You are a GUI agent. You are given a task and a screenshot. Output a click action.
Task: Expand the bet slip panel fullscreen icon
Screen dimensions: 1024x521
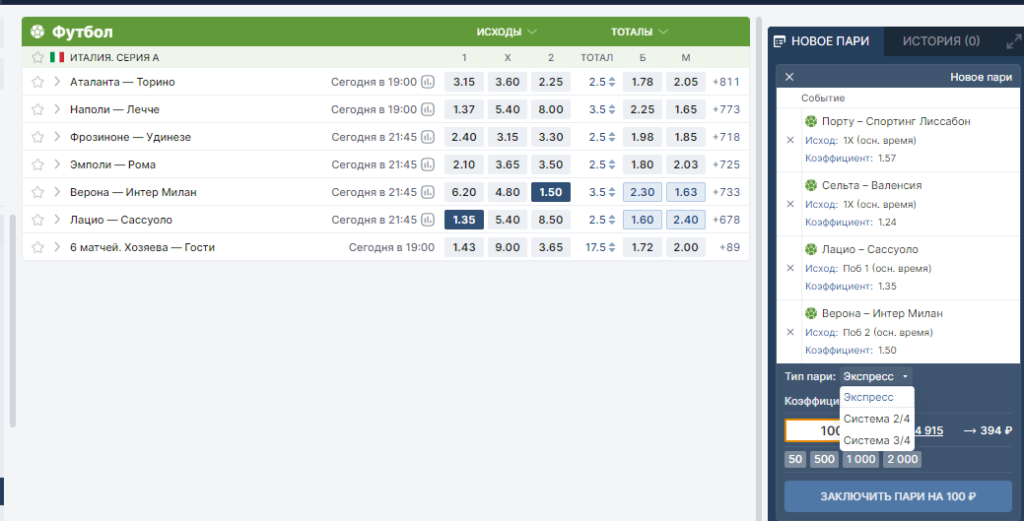click(1014, 42)
